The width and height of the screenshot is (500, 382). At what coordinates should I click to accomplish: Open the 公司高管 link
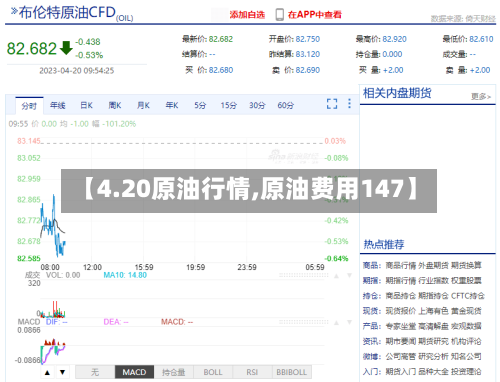(x=401, y=357)
